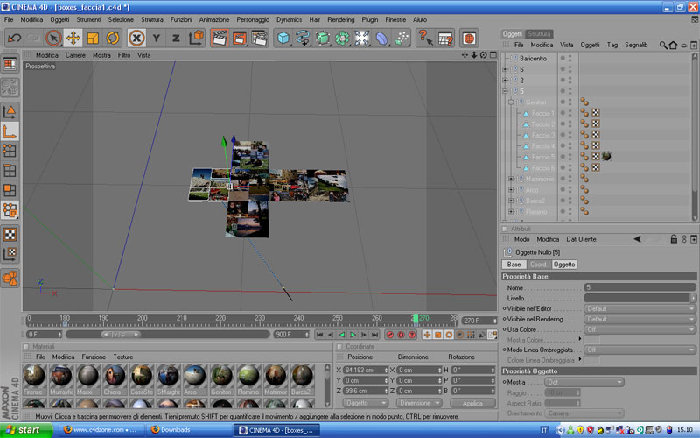Click the spline objects icon
The width and height of the screenshot is (700, 438).
point(303,38)
